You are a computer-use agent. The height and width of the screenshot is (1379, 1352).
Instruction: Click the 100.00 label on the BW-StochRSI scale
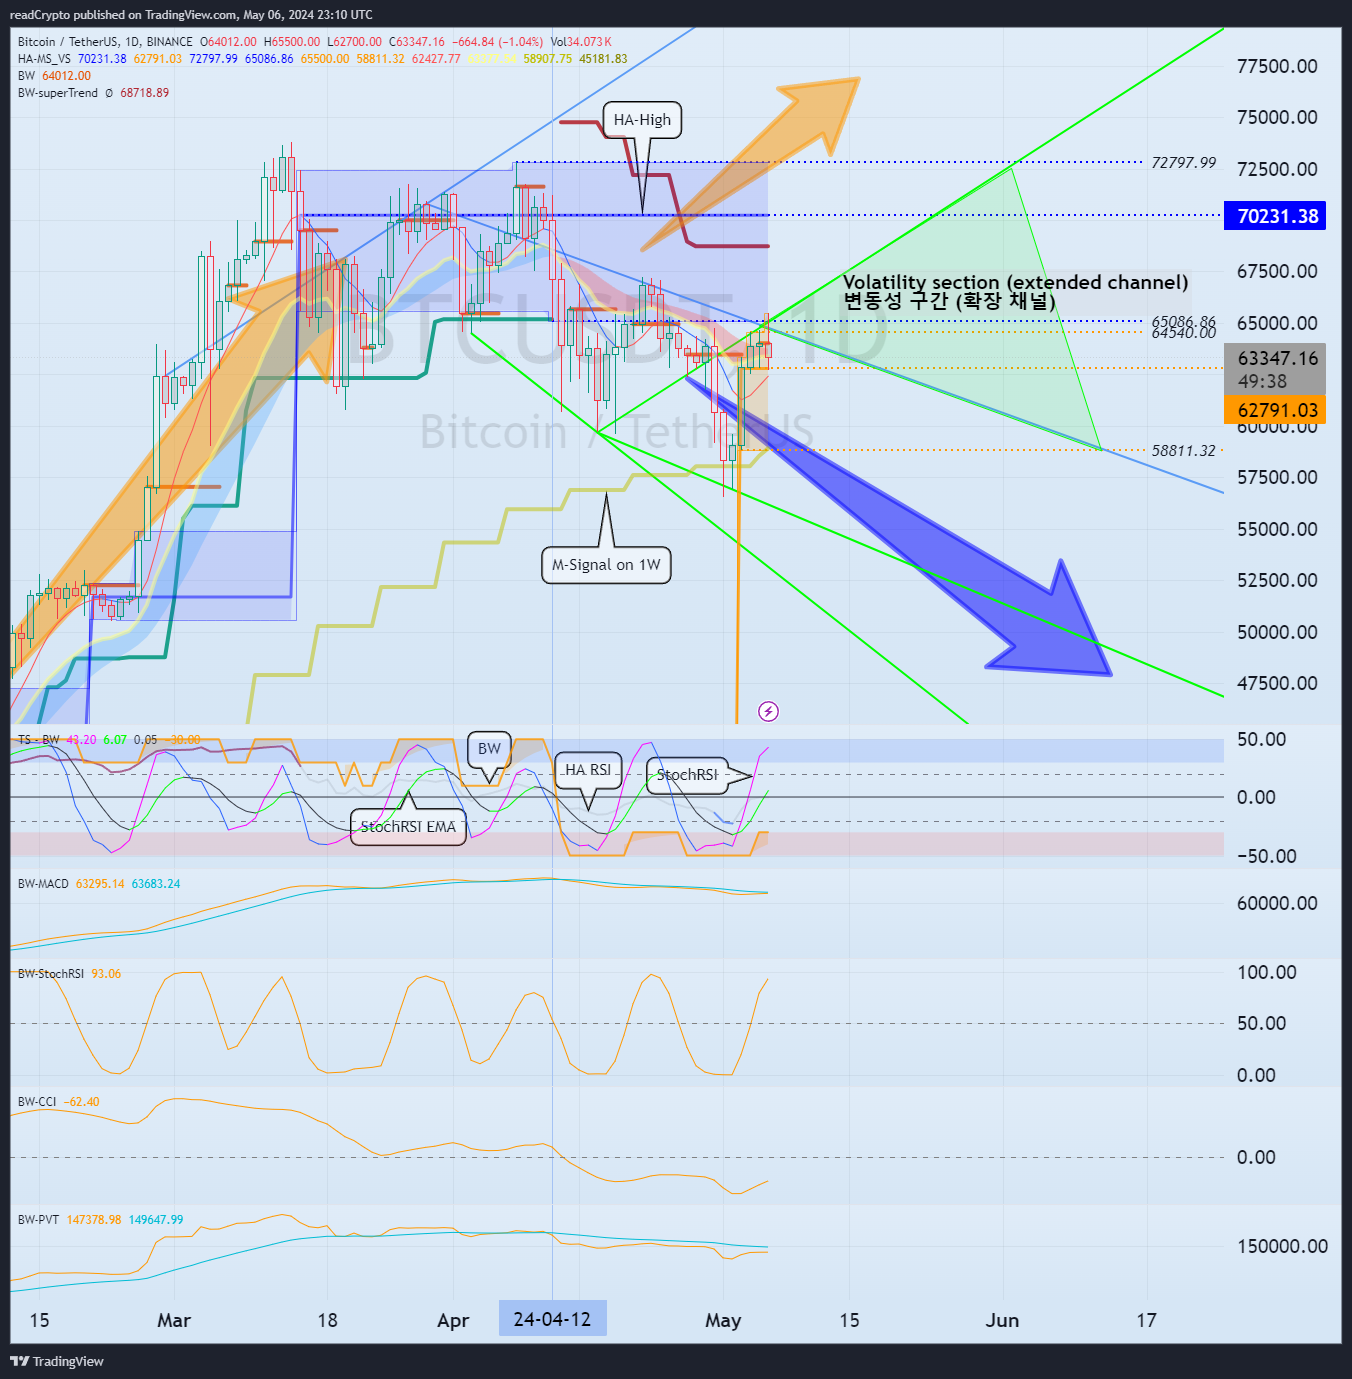pos(1266,972)
